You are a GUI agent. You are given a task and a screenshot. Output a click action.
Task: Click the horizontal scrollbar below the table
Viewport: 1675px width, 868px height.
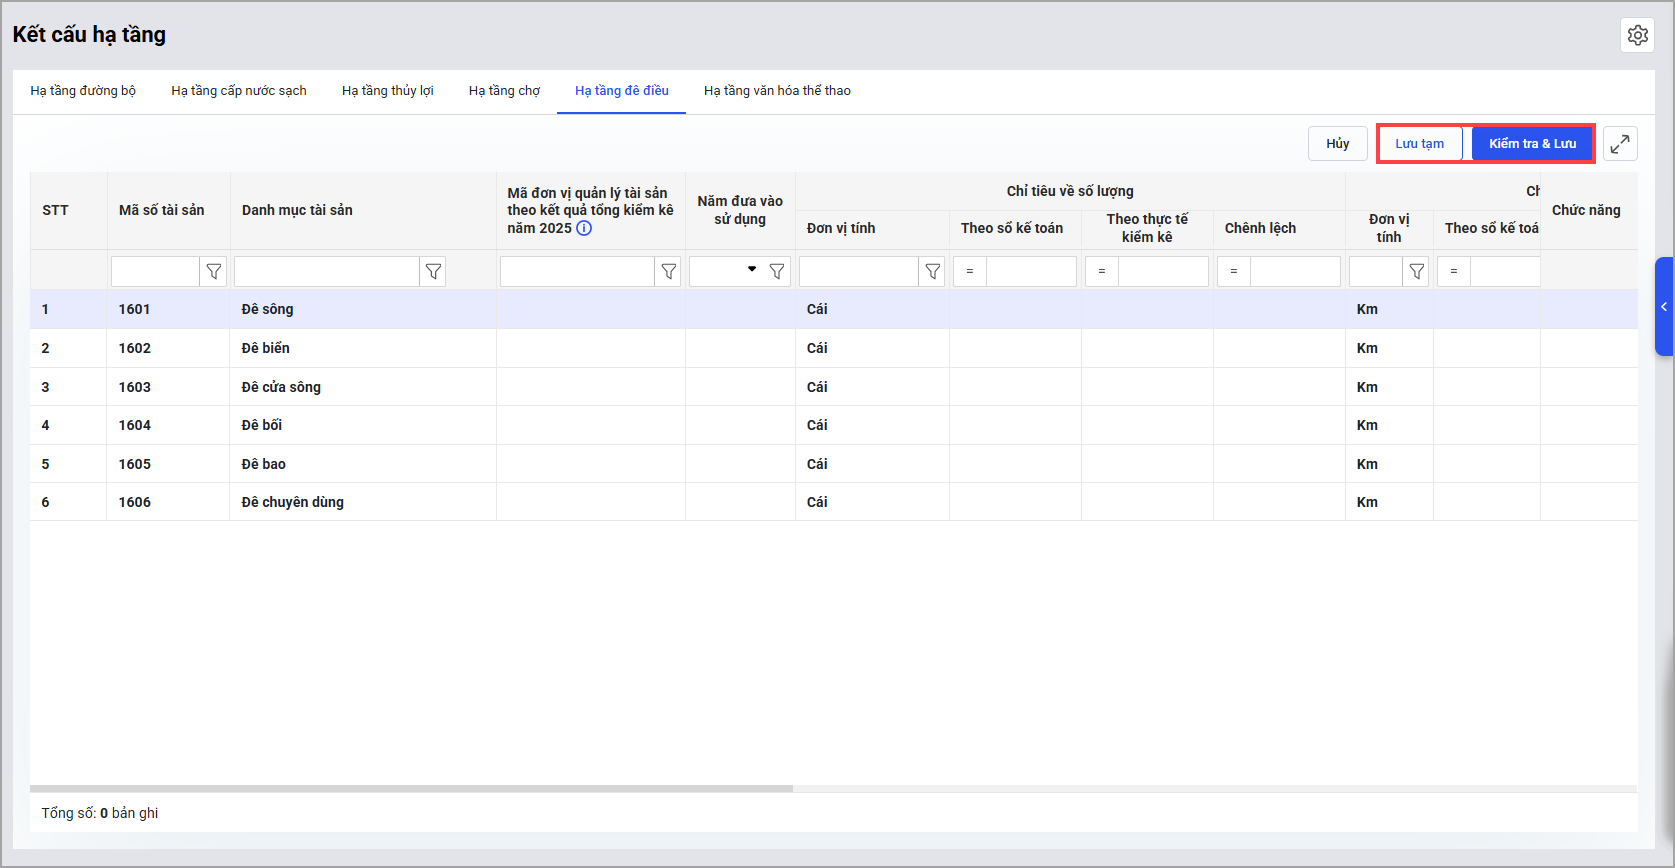(x=411, y=788)
